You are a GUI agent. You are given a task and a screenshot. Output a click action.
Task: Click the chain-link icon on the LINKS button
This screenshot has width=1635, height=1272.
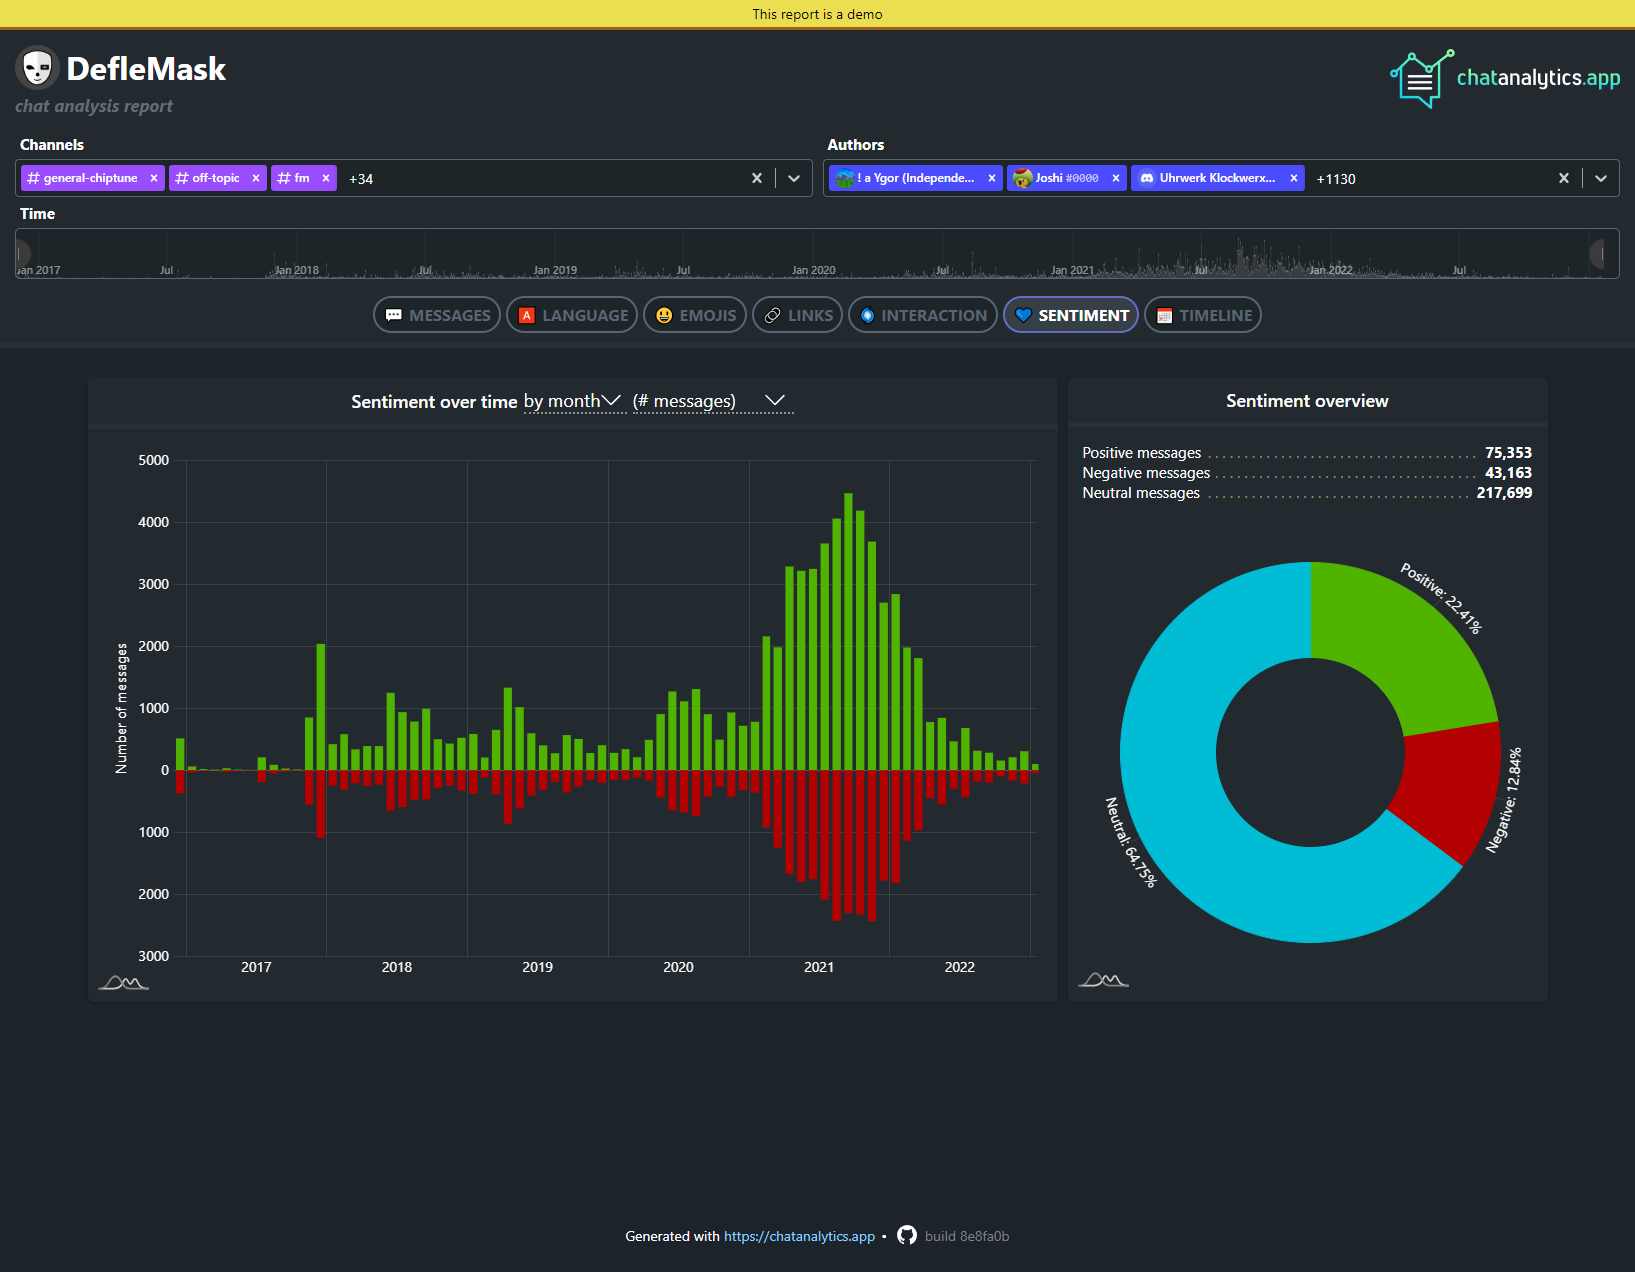pyautogui.click(x=772, y=315)
